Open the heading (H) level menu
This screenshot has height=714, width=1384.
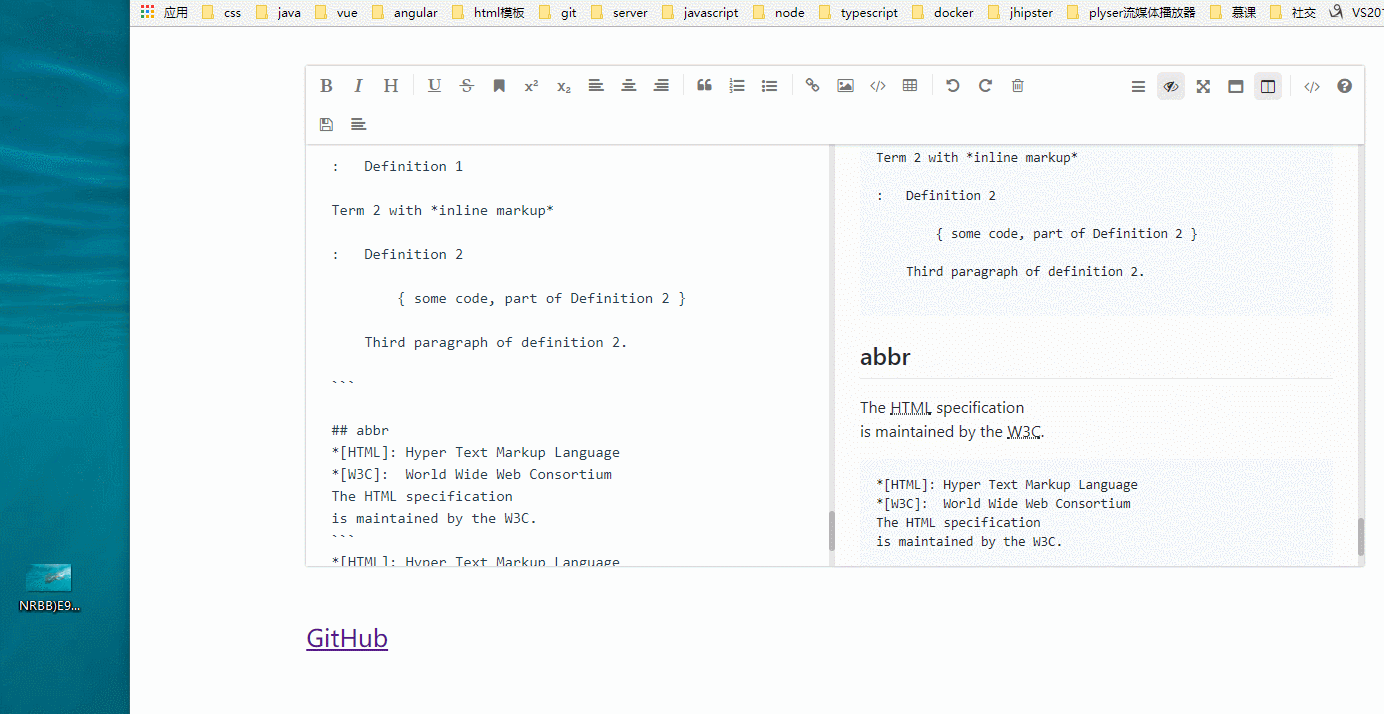[x=391, y=86]
